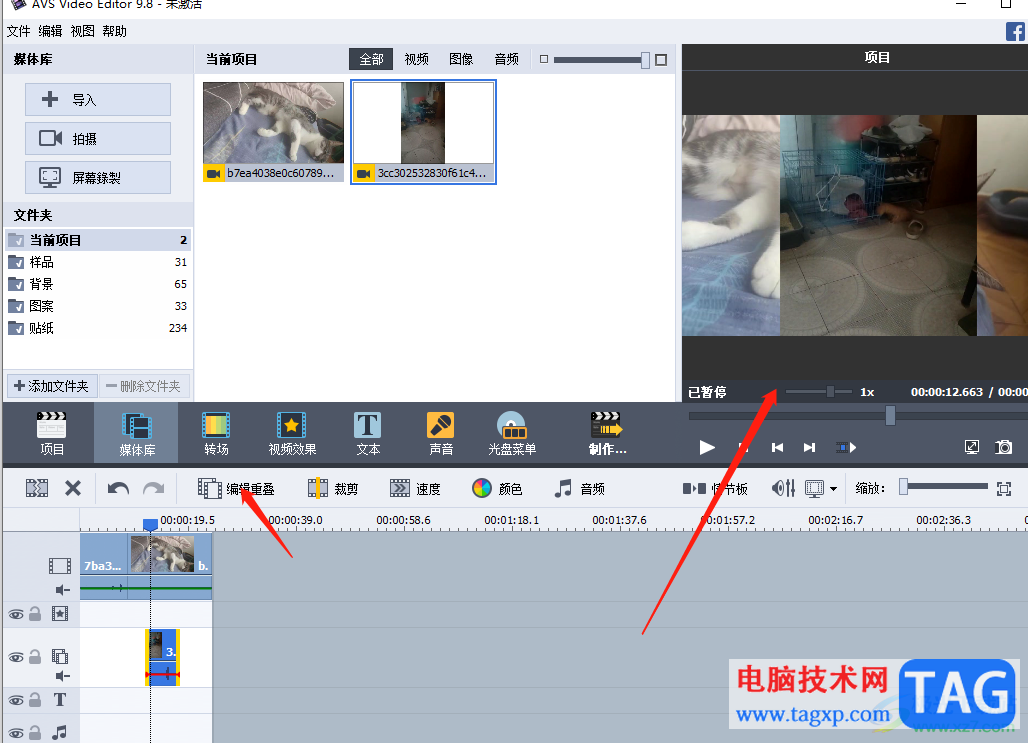
Task: Select the 视频 filter tab
Action: 416,59
